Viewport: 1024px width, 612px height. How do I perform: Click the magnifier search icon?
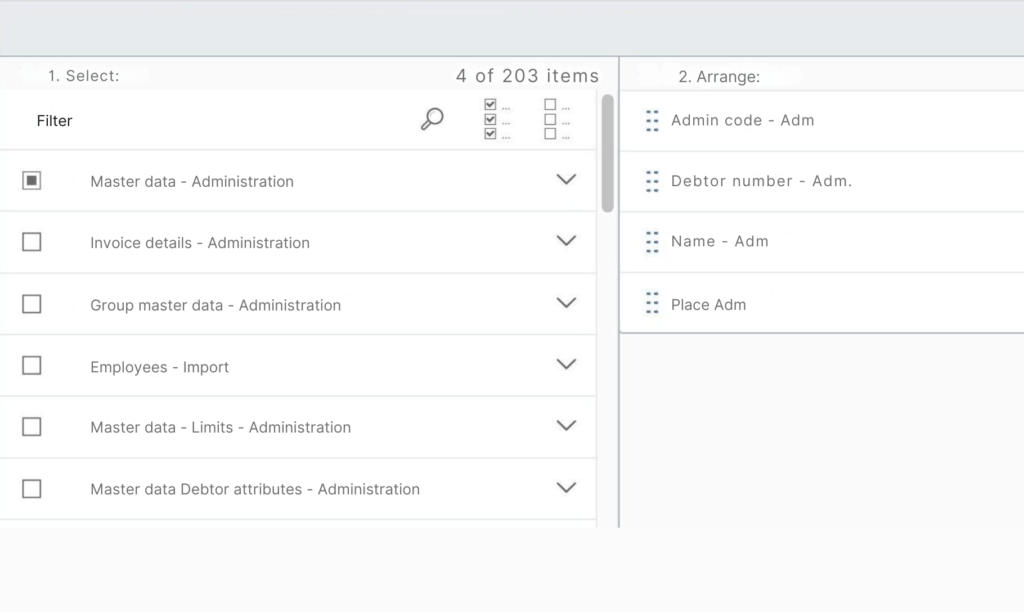coord(432,120)
